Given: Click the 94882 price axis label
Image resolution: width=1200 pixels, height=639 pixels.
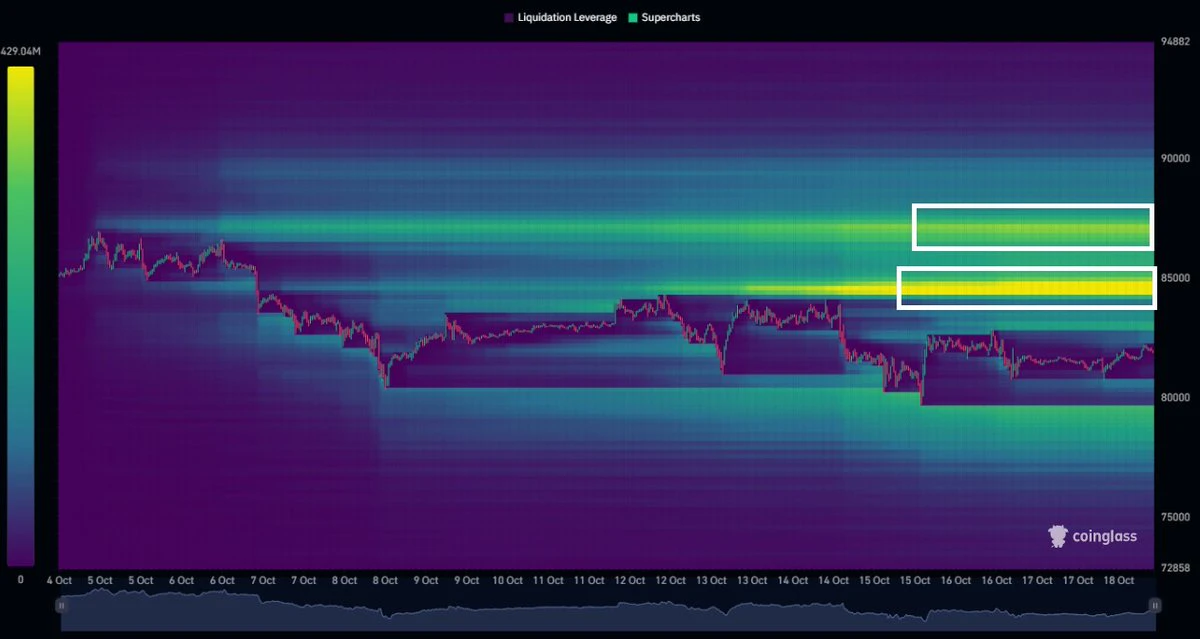Looking at the screenshot, I should pos(1176,42).
